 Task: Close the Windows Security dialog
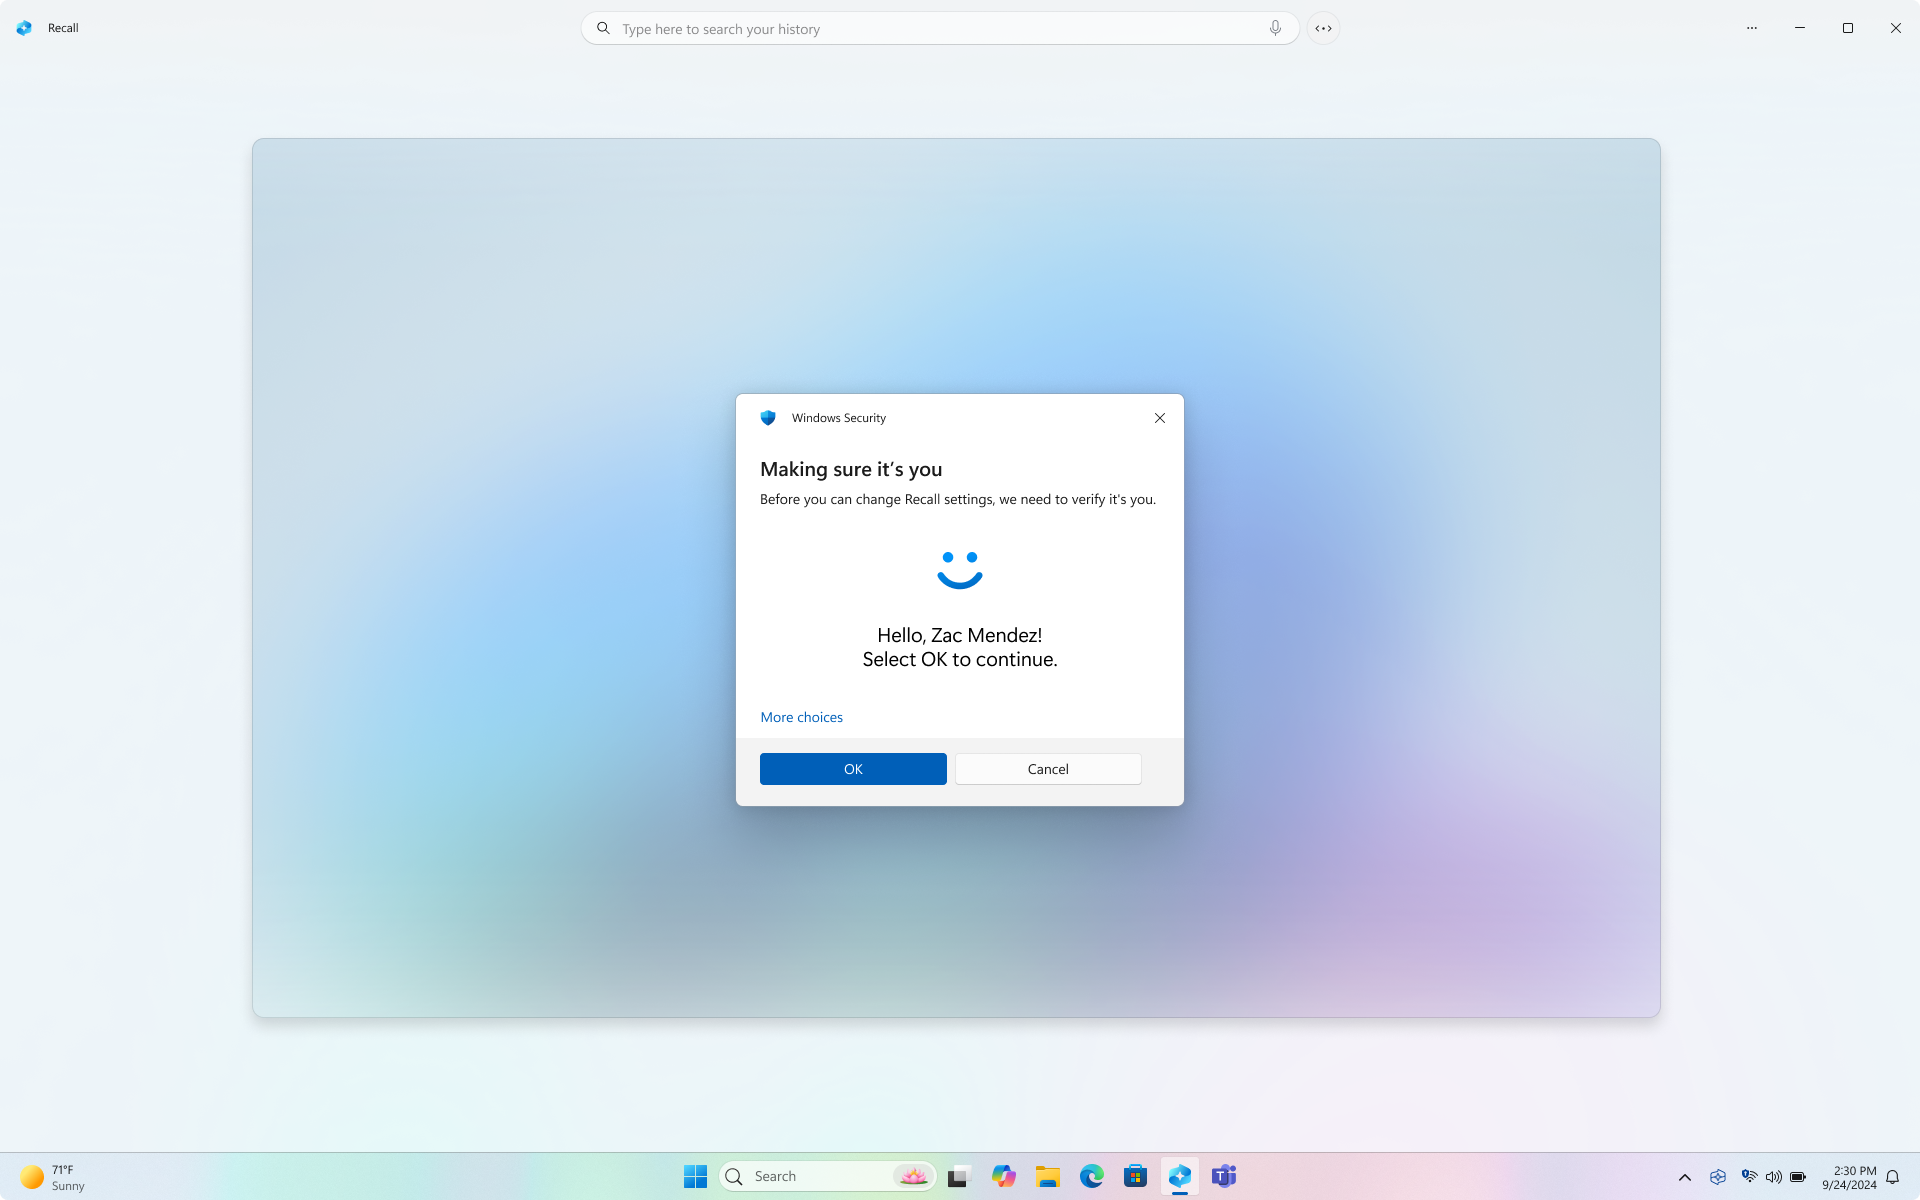click(x=1160, y=418)
